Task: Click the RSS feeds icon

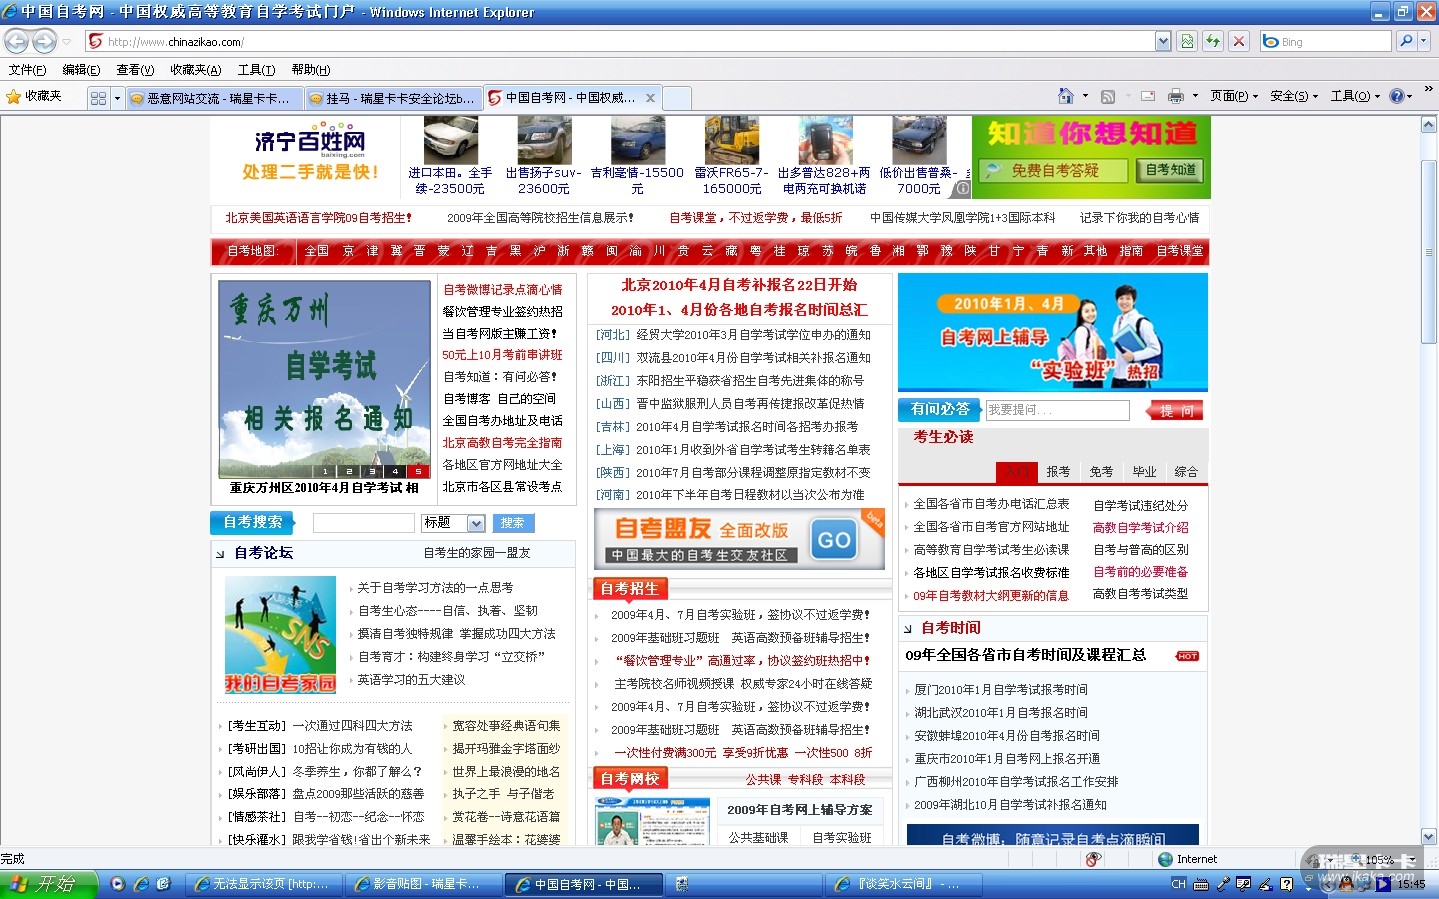Action: pyautogui.click(x=1107, y=97)
